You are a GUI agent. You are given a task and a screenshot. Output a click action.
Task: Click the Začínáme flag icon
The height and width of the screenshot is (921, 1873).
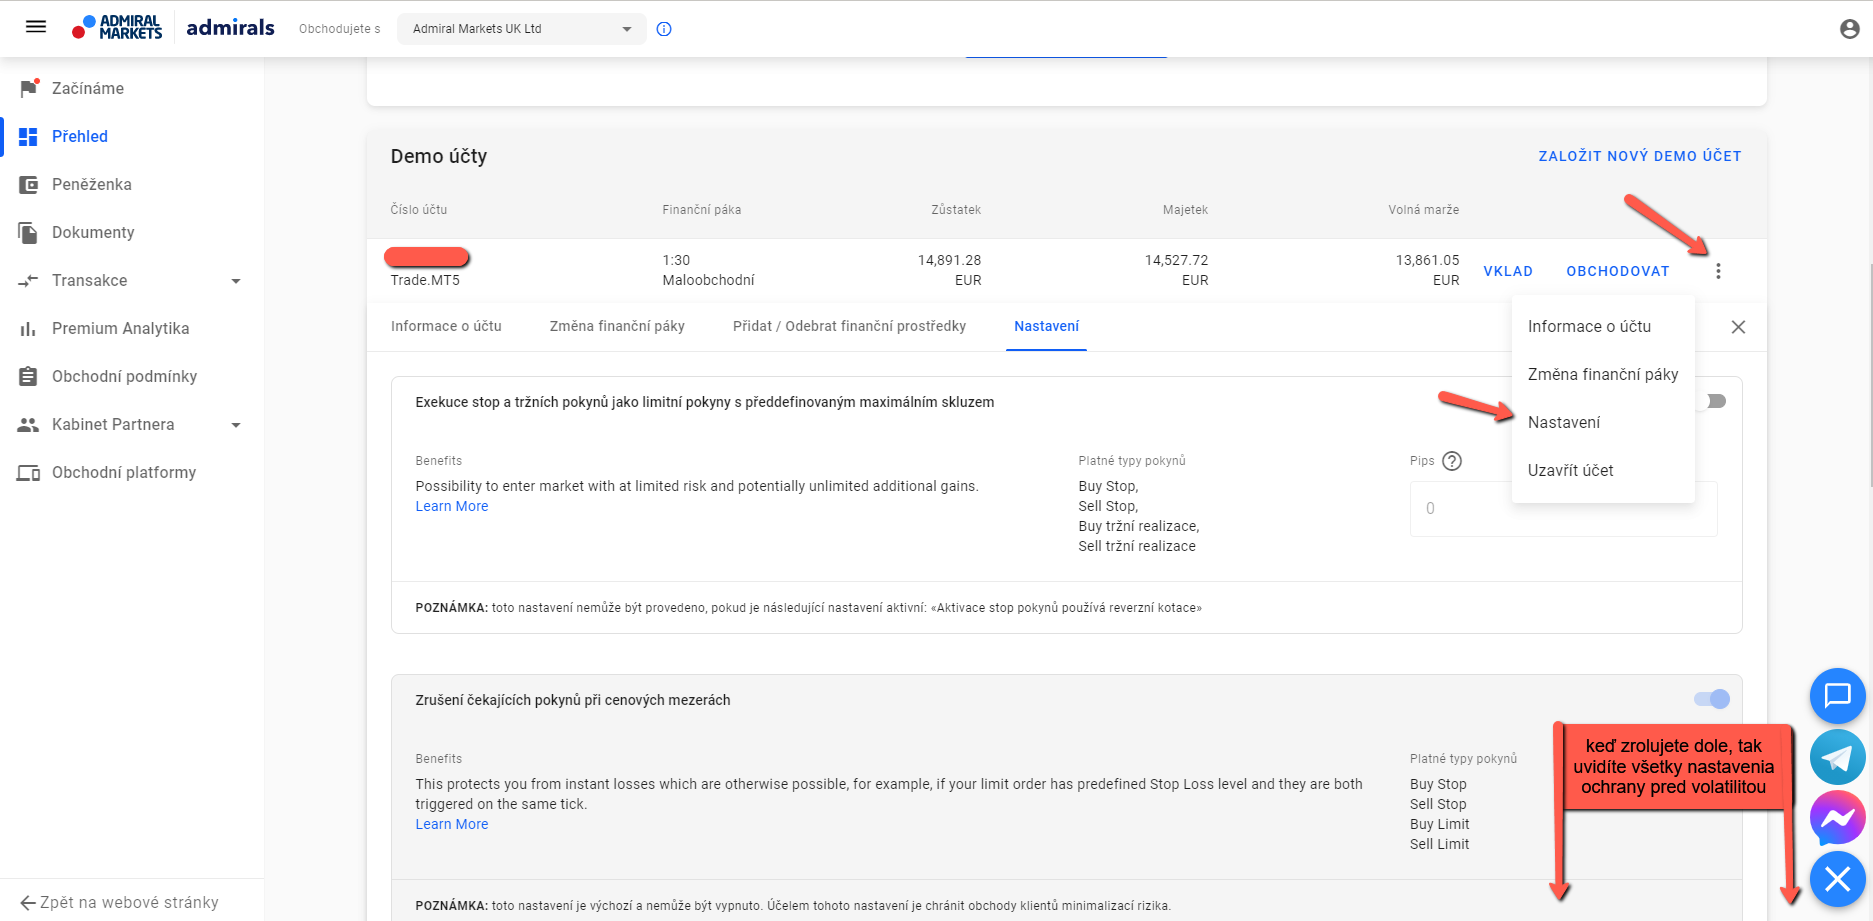click(29, 88)
